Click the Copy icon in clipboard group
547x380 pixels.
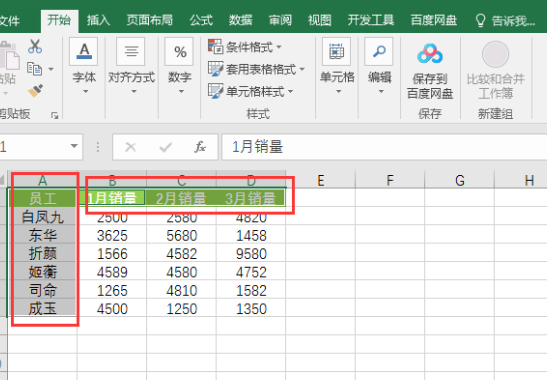(34, 69)
